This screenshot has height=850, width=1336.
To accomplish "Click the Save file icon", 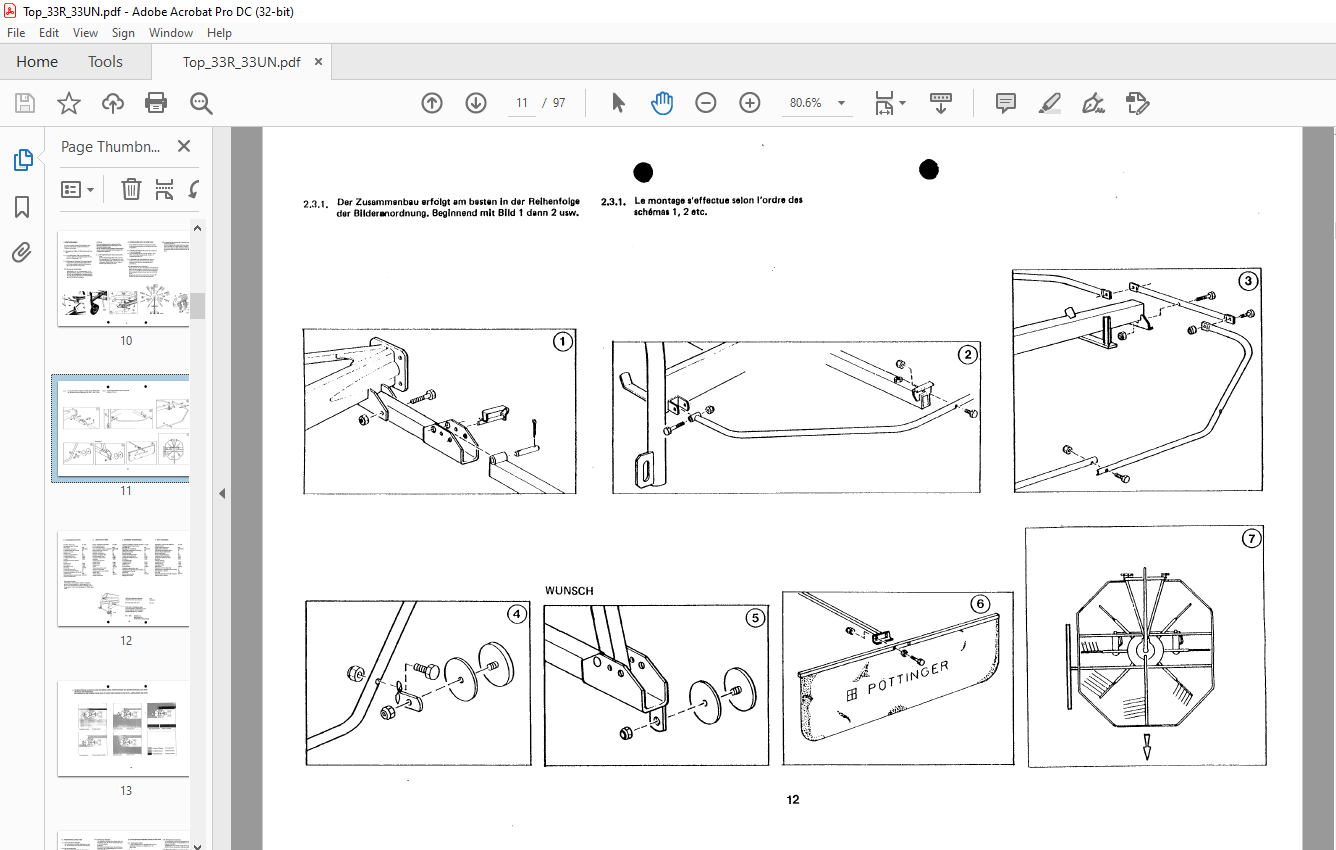I will 25,103.
